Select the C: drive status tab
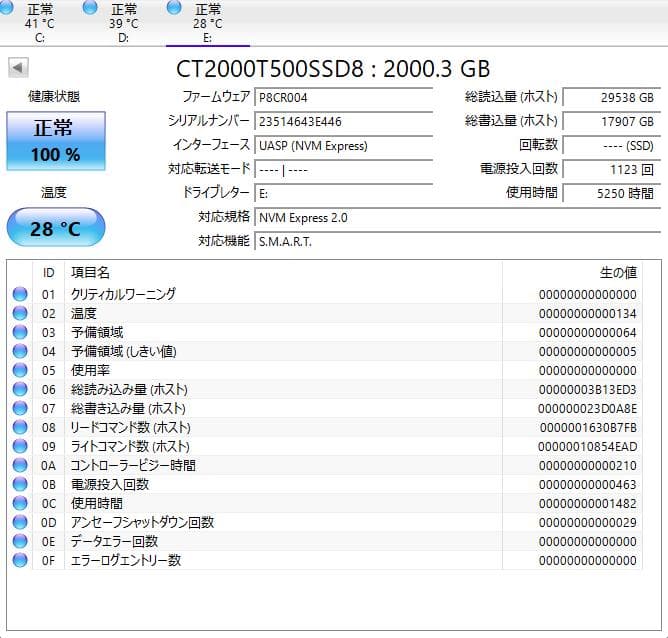The width and height of the screenshot is (668, 638). tap(40, 22)
